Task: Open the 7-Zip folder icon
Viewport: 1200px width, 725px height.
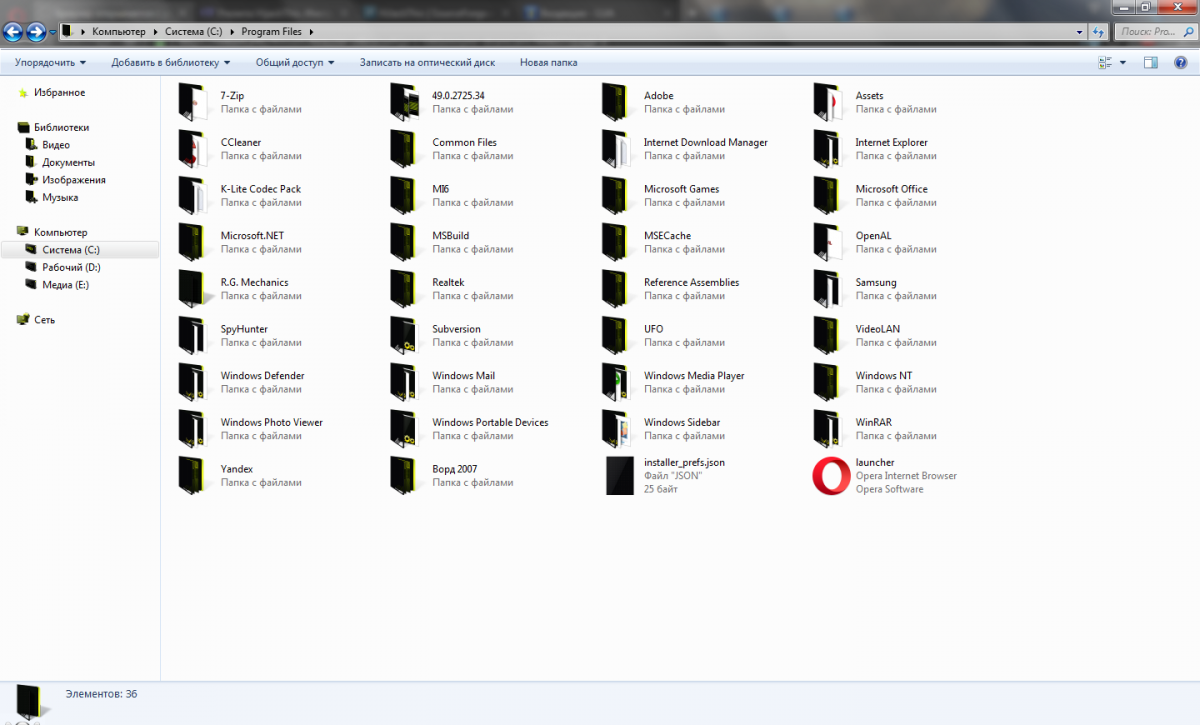Action: click(x=191, y=102)
